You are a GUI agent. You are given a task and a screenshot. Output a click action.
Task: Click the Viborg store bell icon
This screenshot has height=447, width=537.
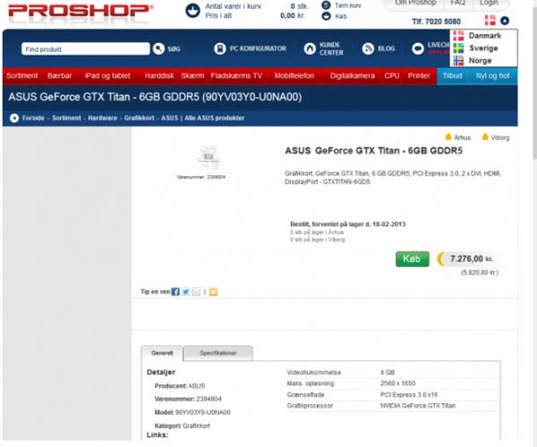tap(485, 137)
